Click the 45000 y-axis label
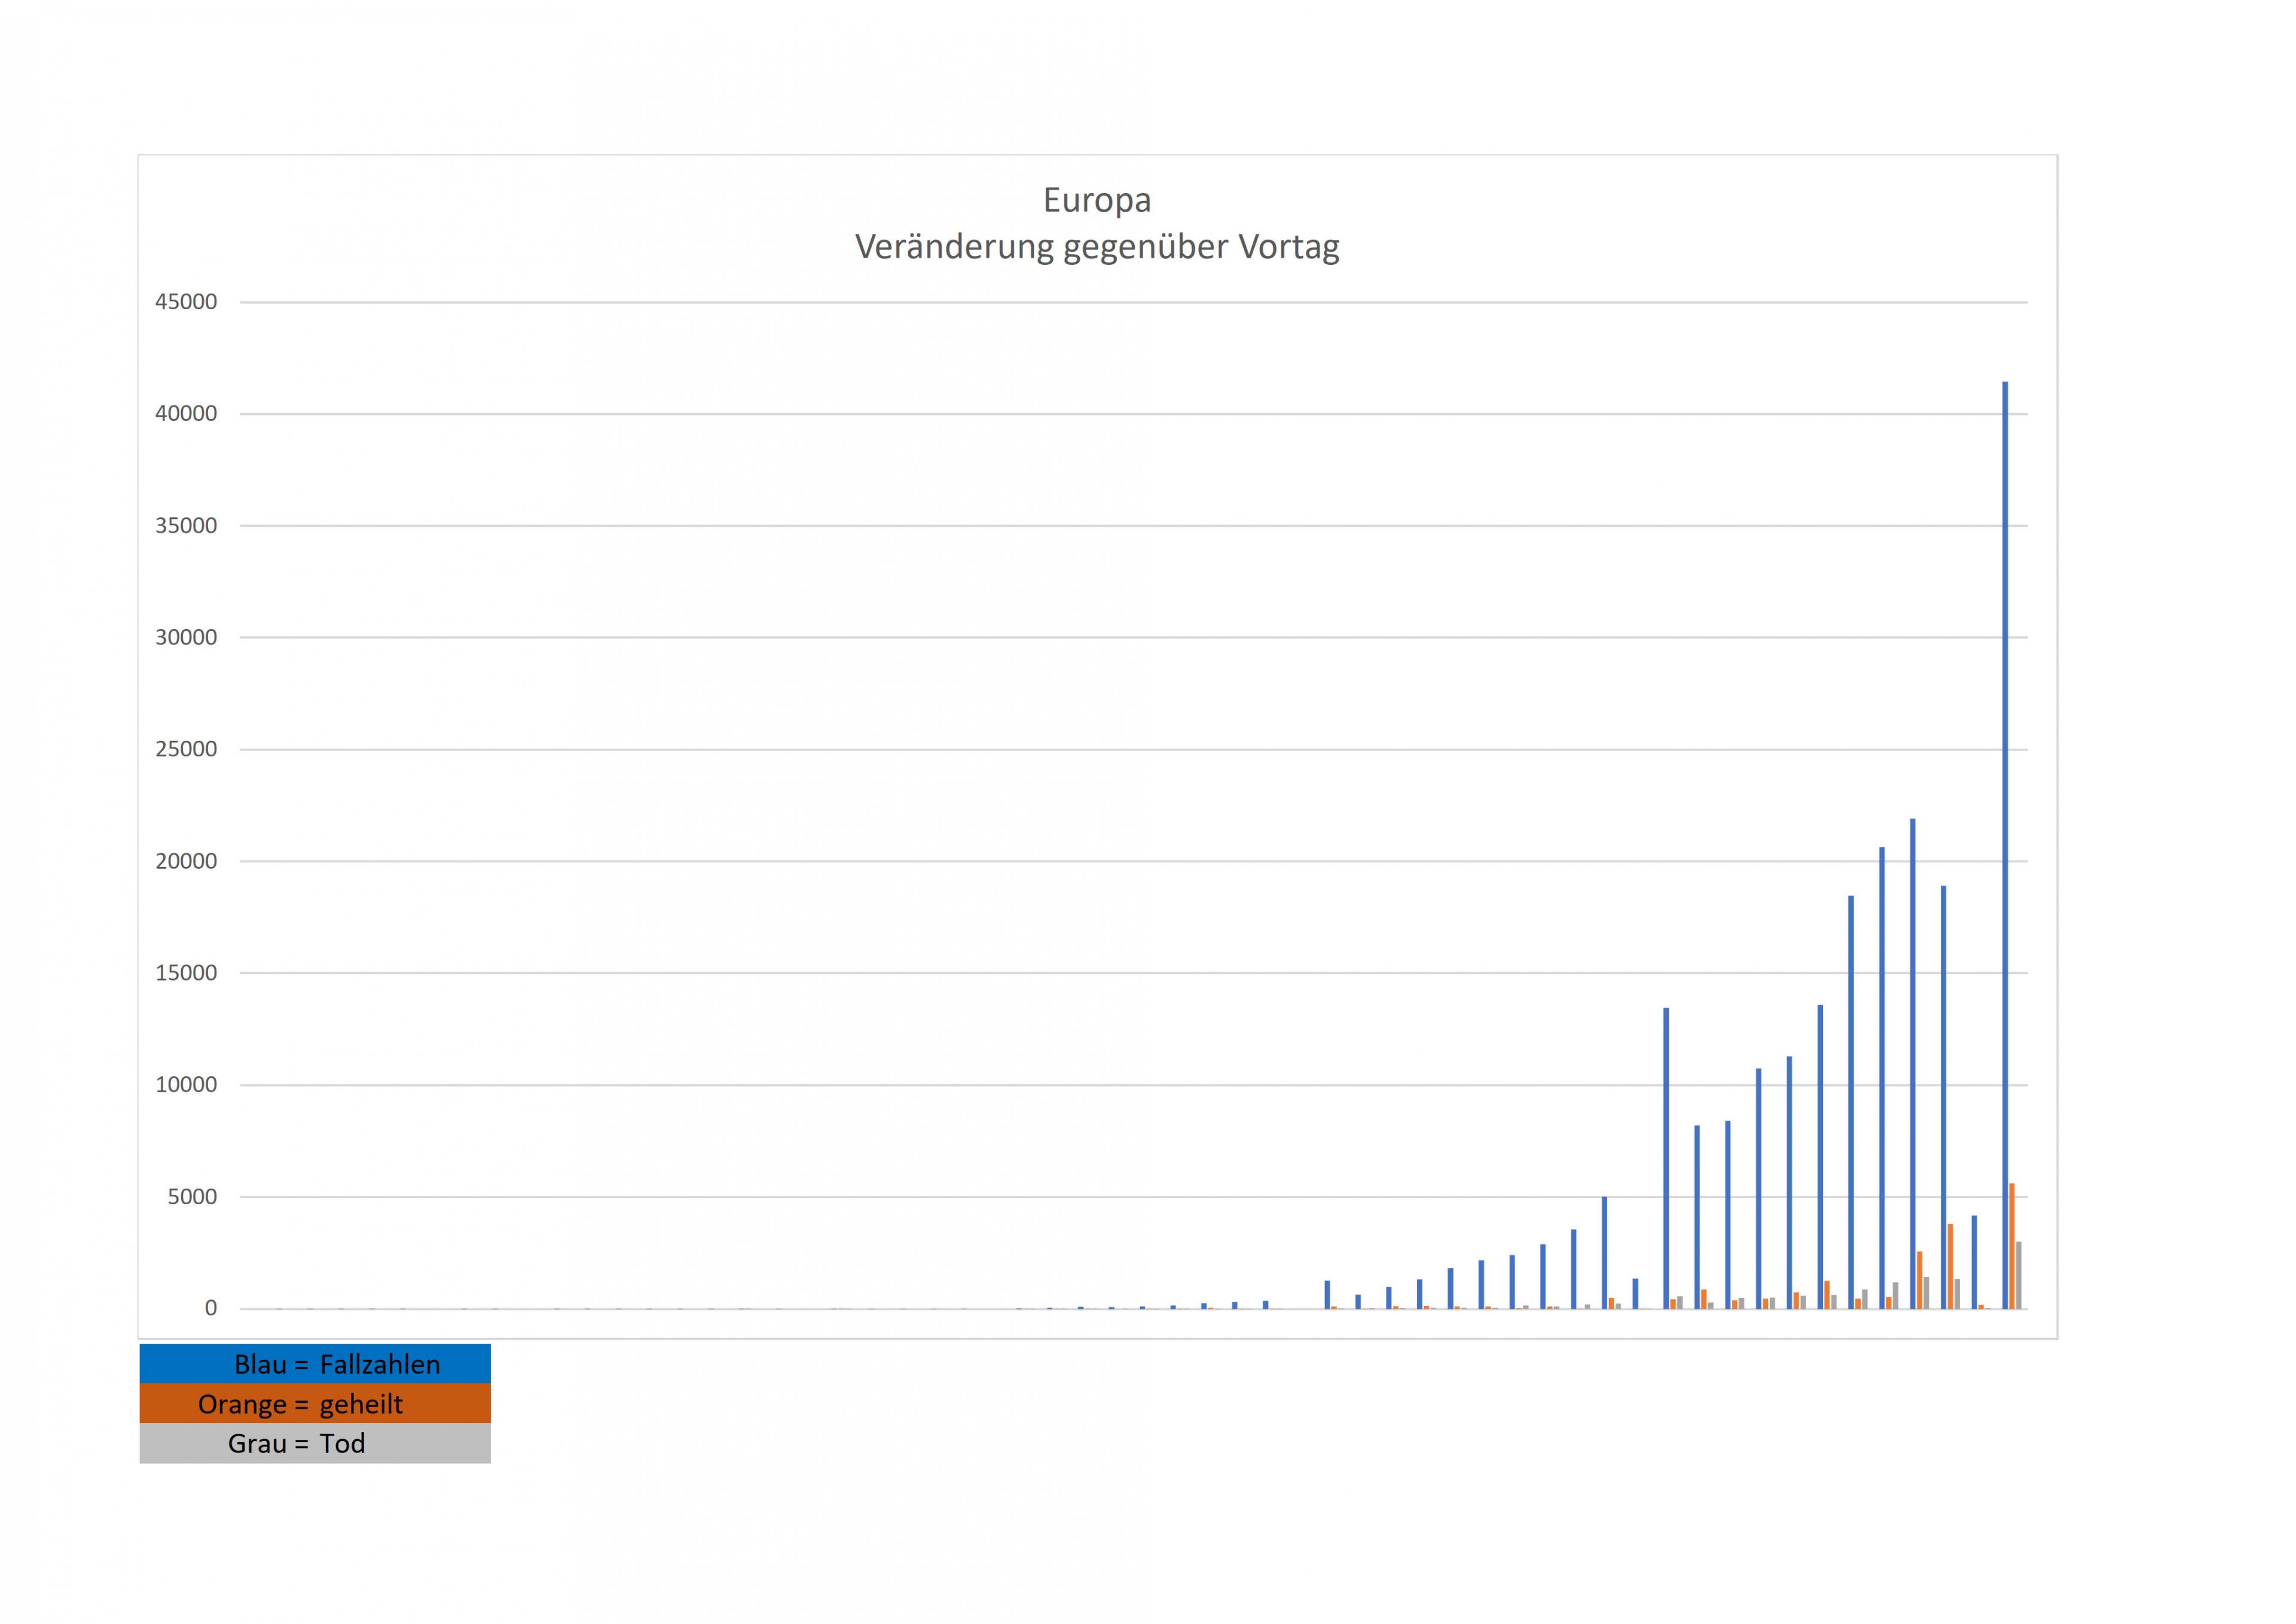Viewport: 2296px width, 1624px height. pyautogui.click(x=186, y=302)
